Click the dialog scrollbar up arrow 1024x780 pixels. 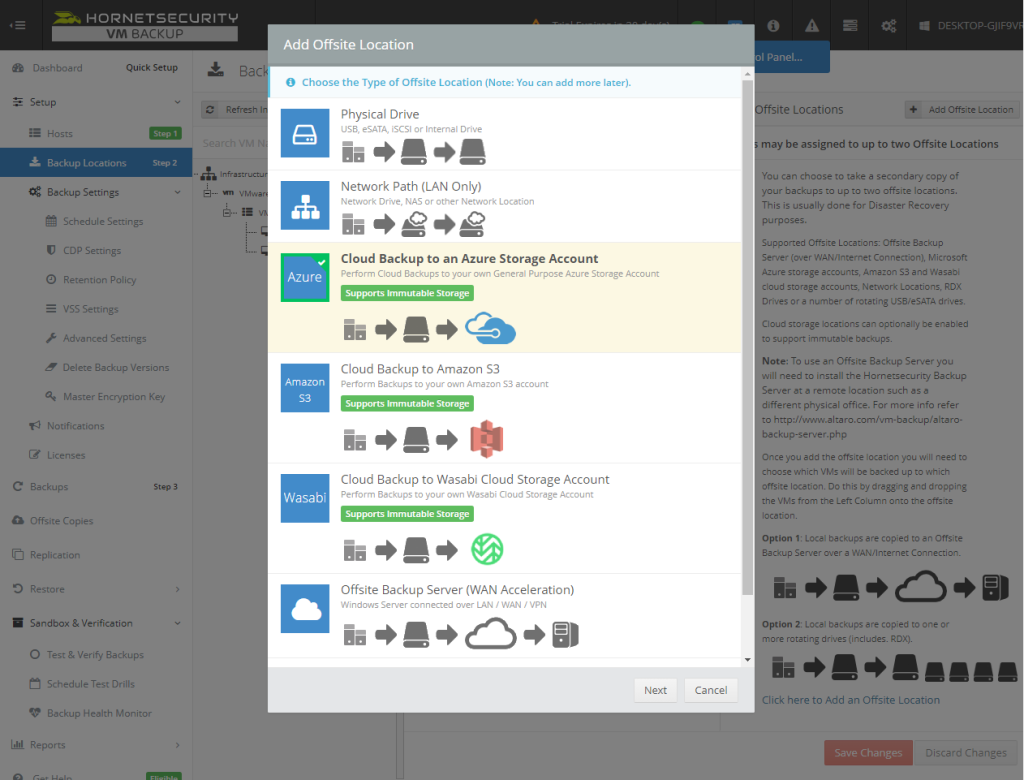[748, 74]
